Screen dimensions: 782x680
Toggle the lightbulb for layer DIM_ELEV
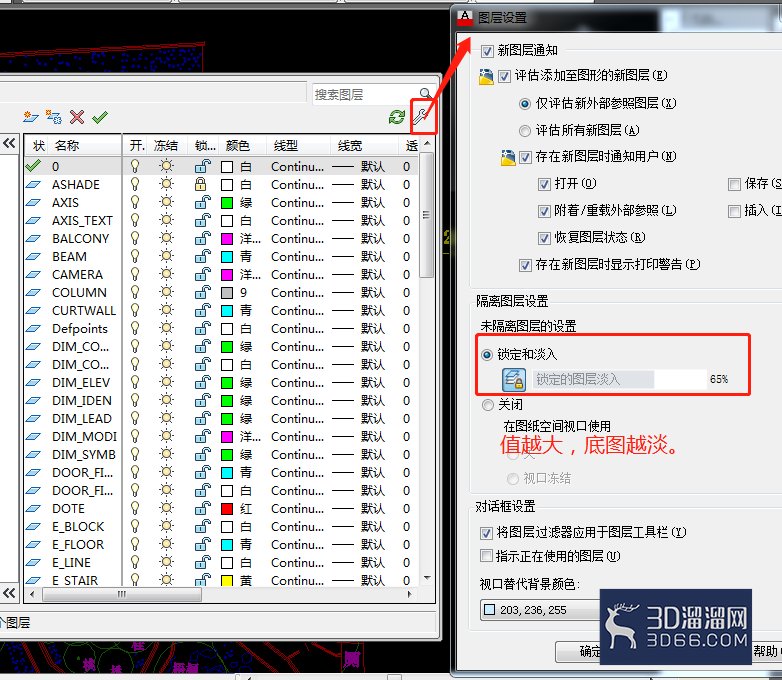coord(135,383)
